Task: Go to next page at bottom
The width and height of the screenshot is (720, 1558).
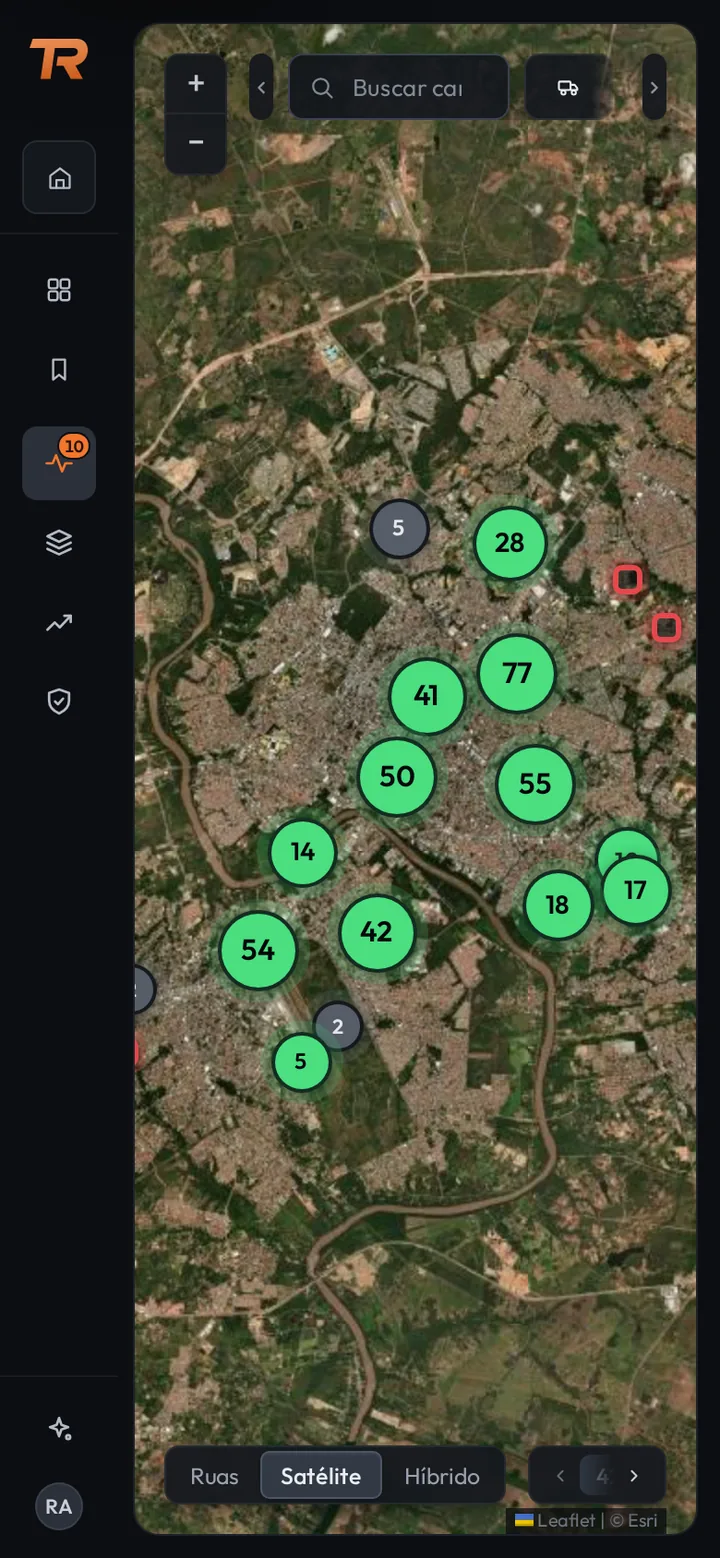Action: tap(634, 1476)
